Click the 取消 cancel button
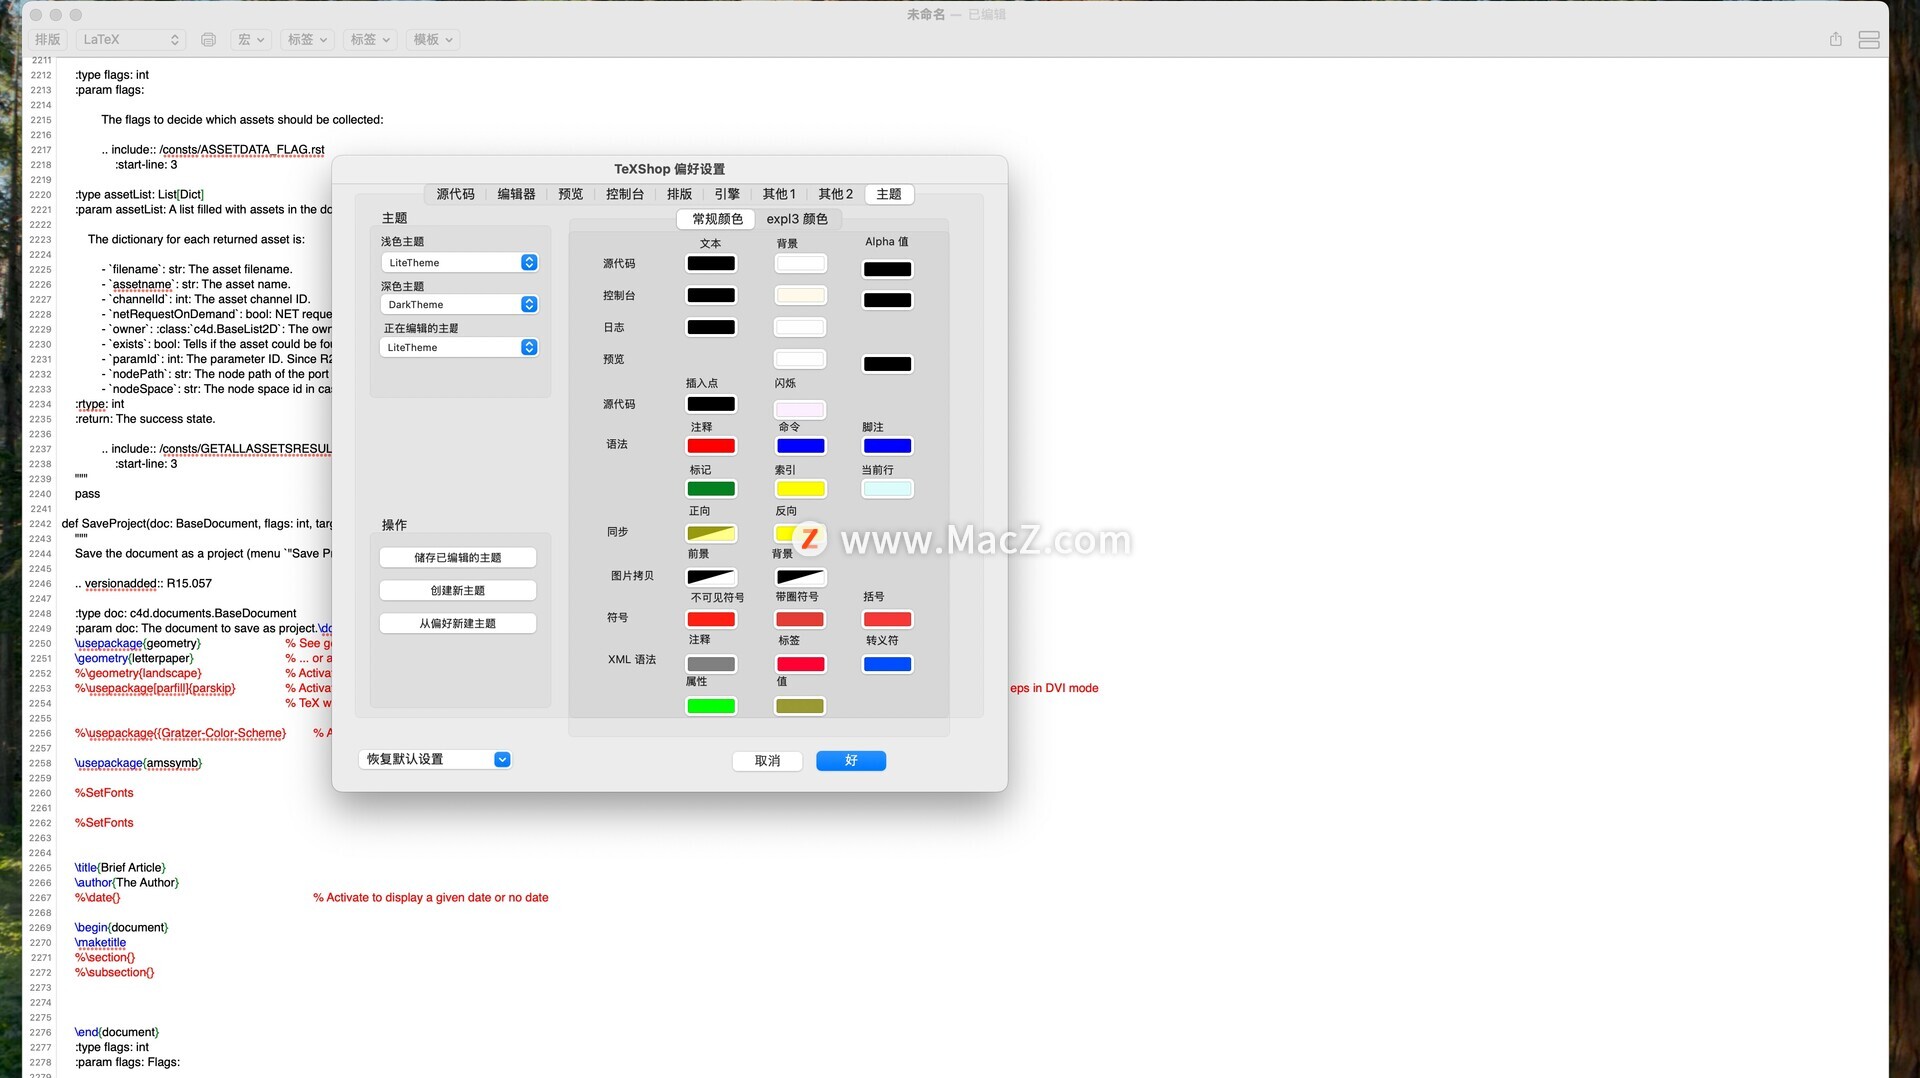Screen dimensions: 1920x1078 click(x=767, y=761)
